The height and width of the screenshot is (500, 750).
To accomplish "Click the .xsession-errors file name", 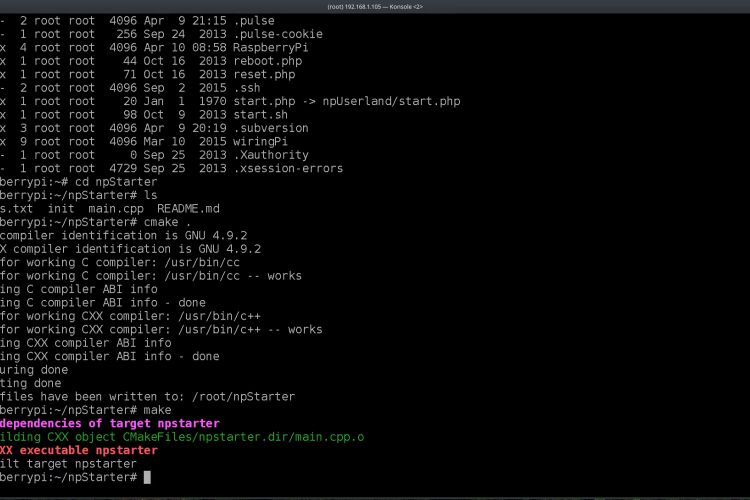I will (288, 168).
